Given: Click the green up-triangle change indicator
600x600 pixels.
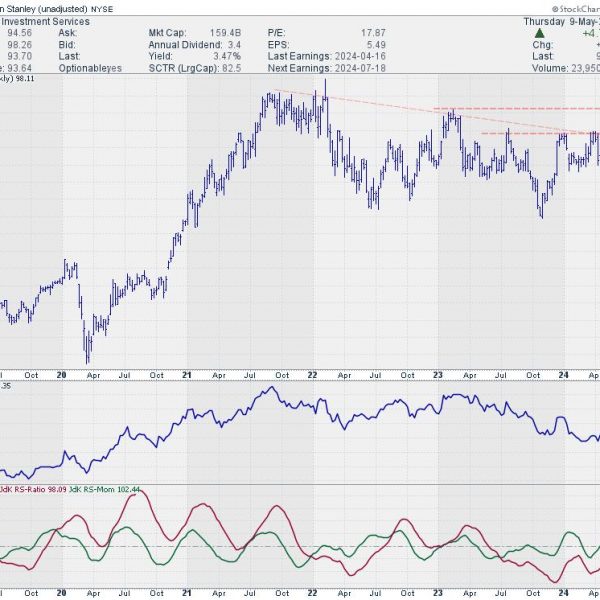Looking at the screenshot, I should 540,33.
